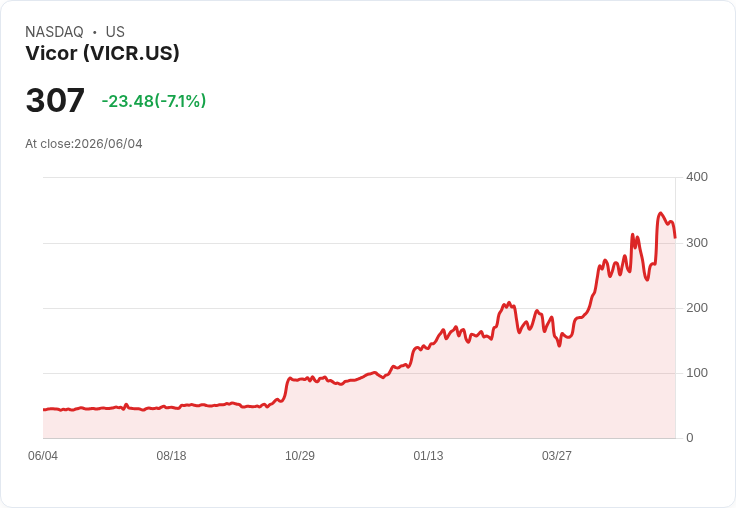Click the NASDAQ exchange label
This screenshot has width=736, height=508.
(54, 32)
